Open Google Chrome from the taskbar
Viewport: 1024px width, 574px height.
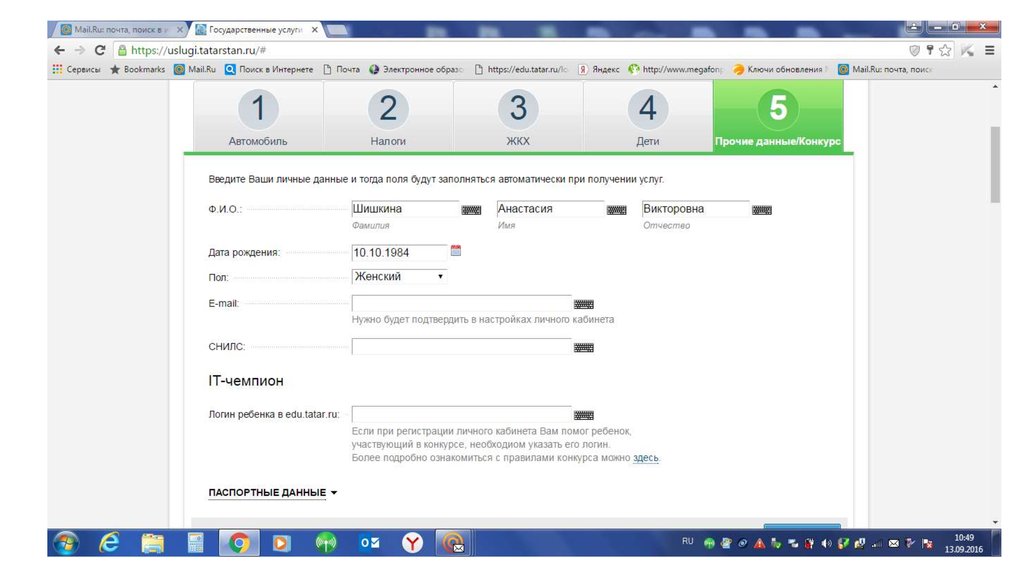click(239, 543)
